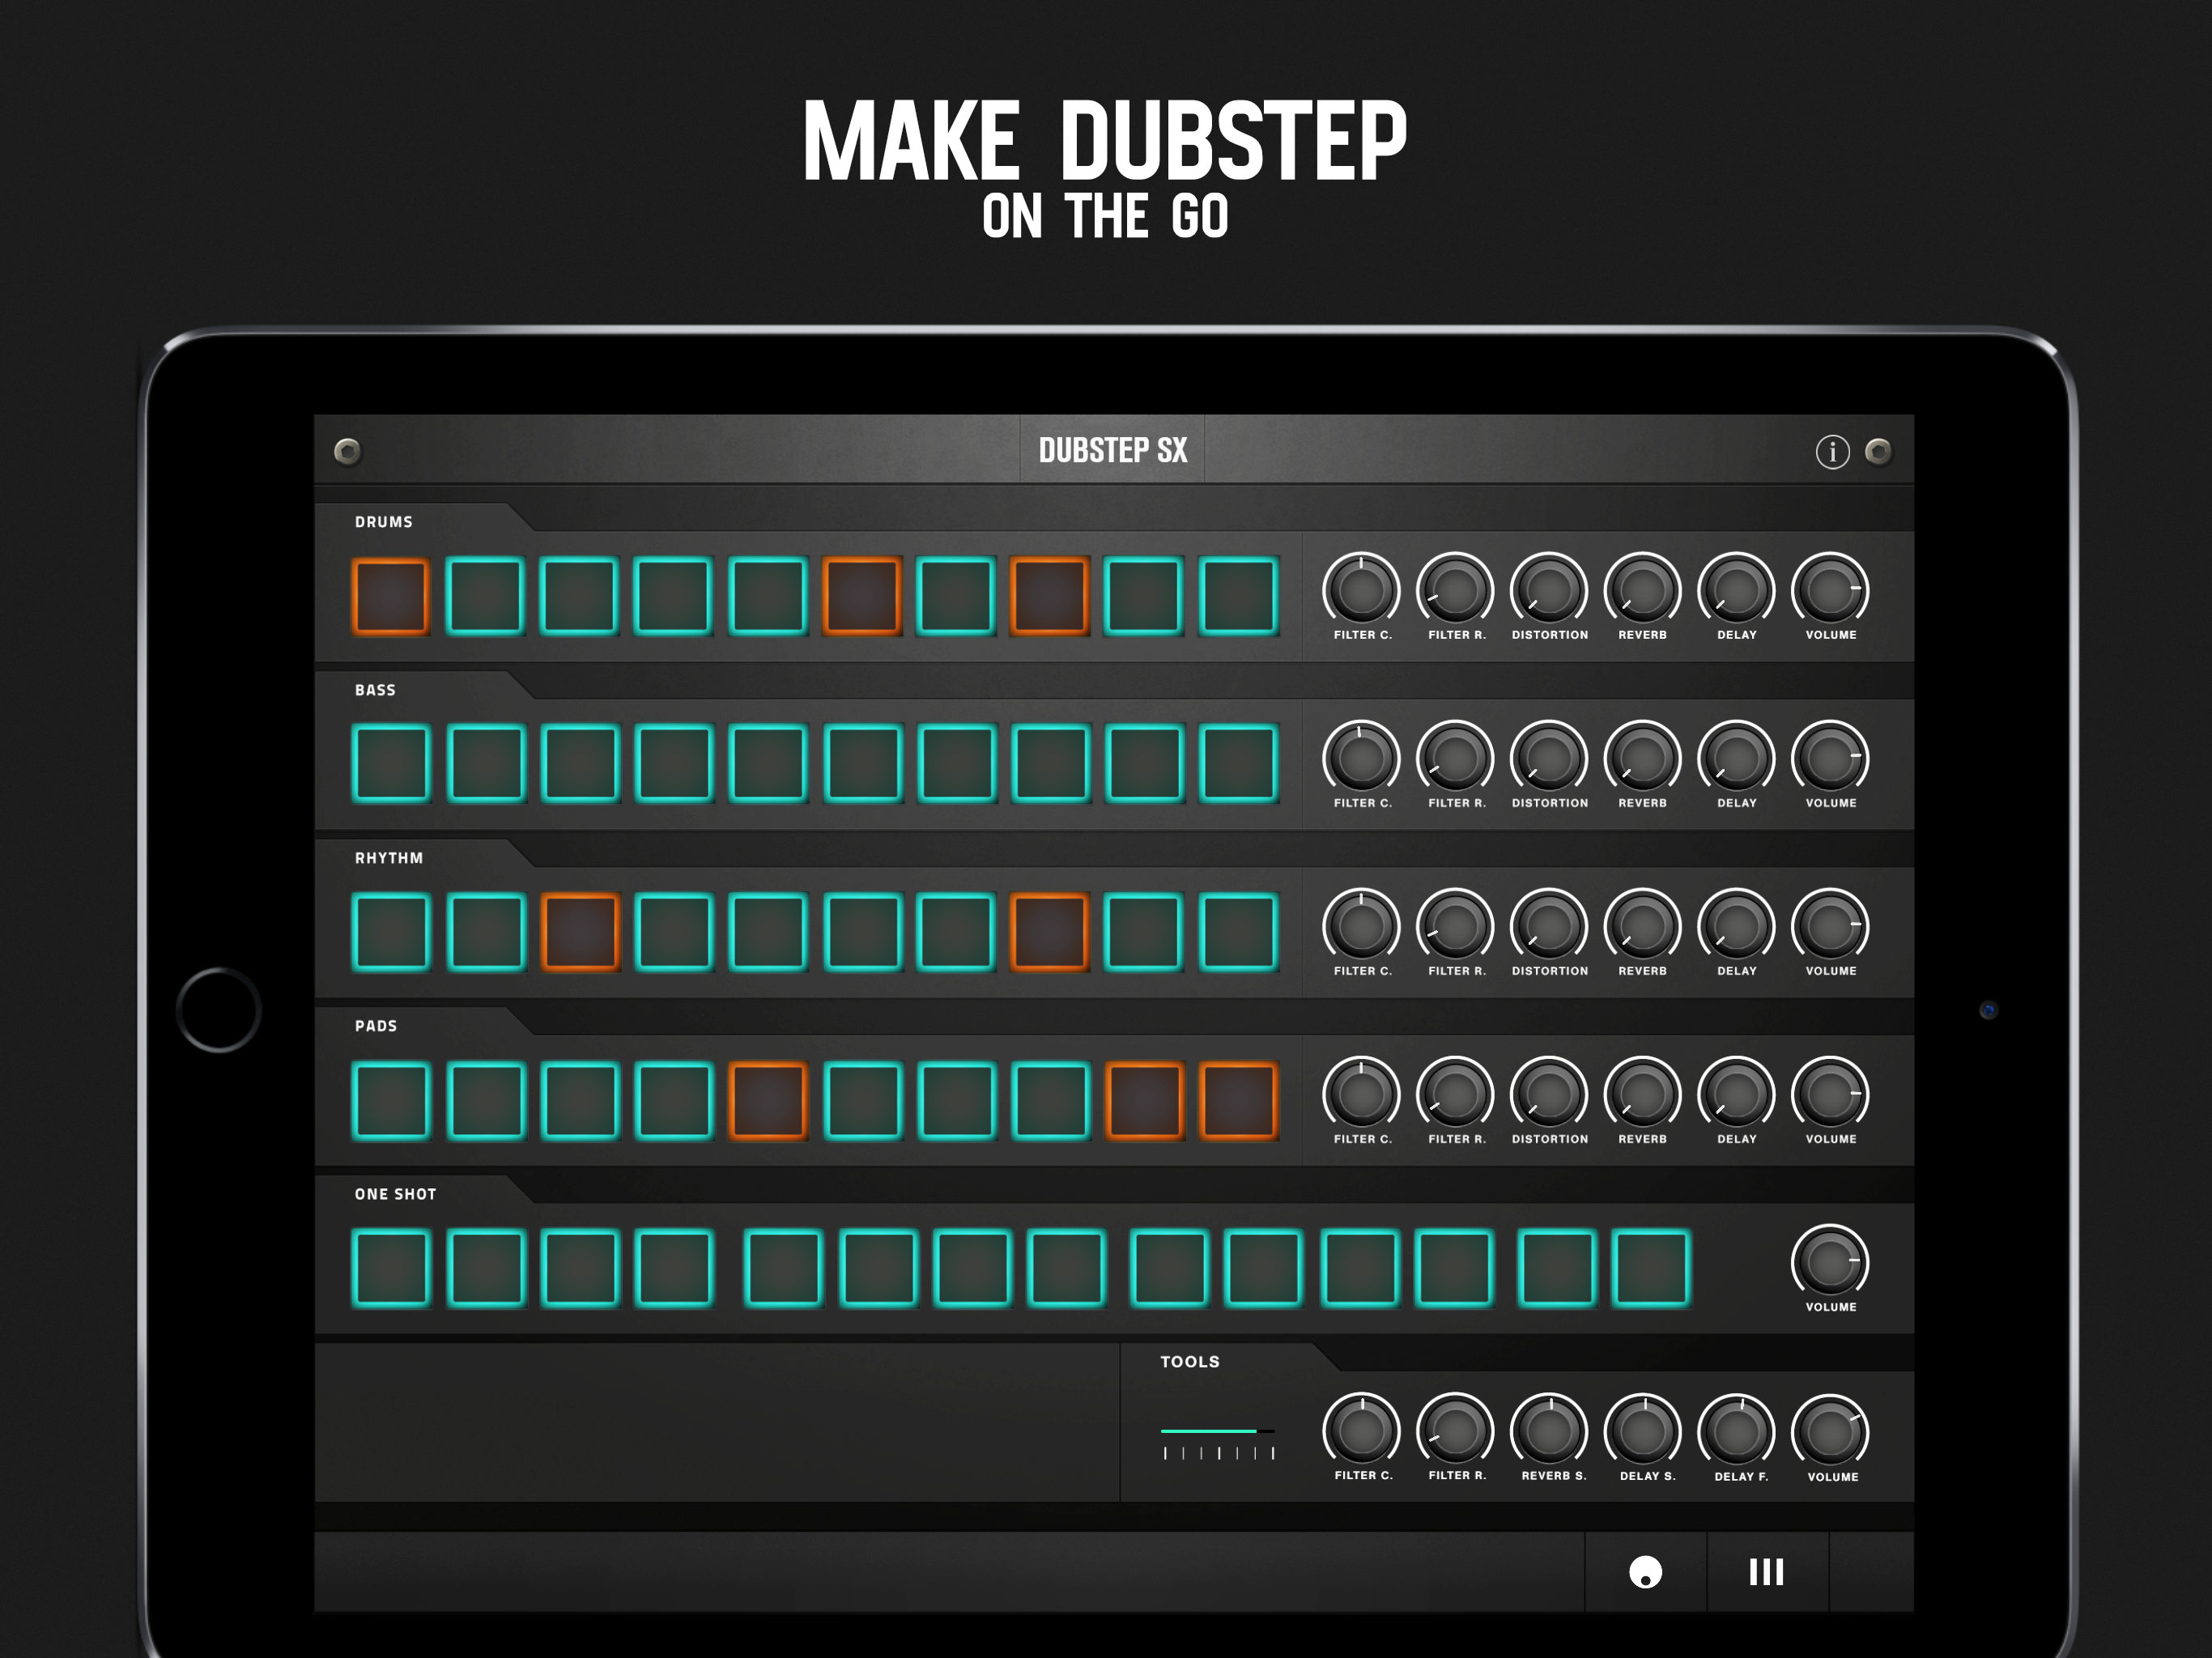Click the One Shot Volume knob
The height and width of the screenshot is (1658, 2212).
coord(1830,1263)
